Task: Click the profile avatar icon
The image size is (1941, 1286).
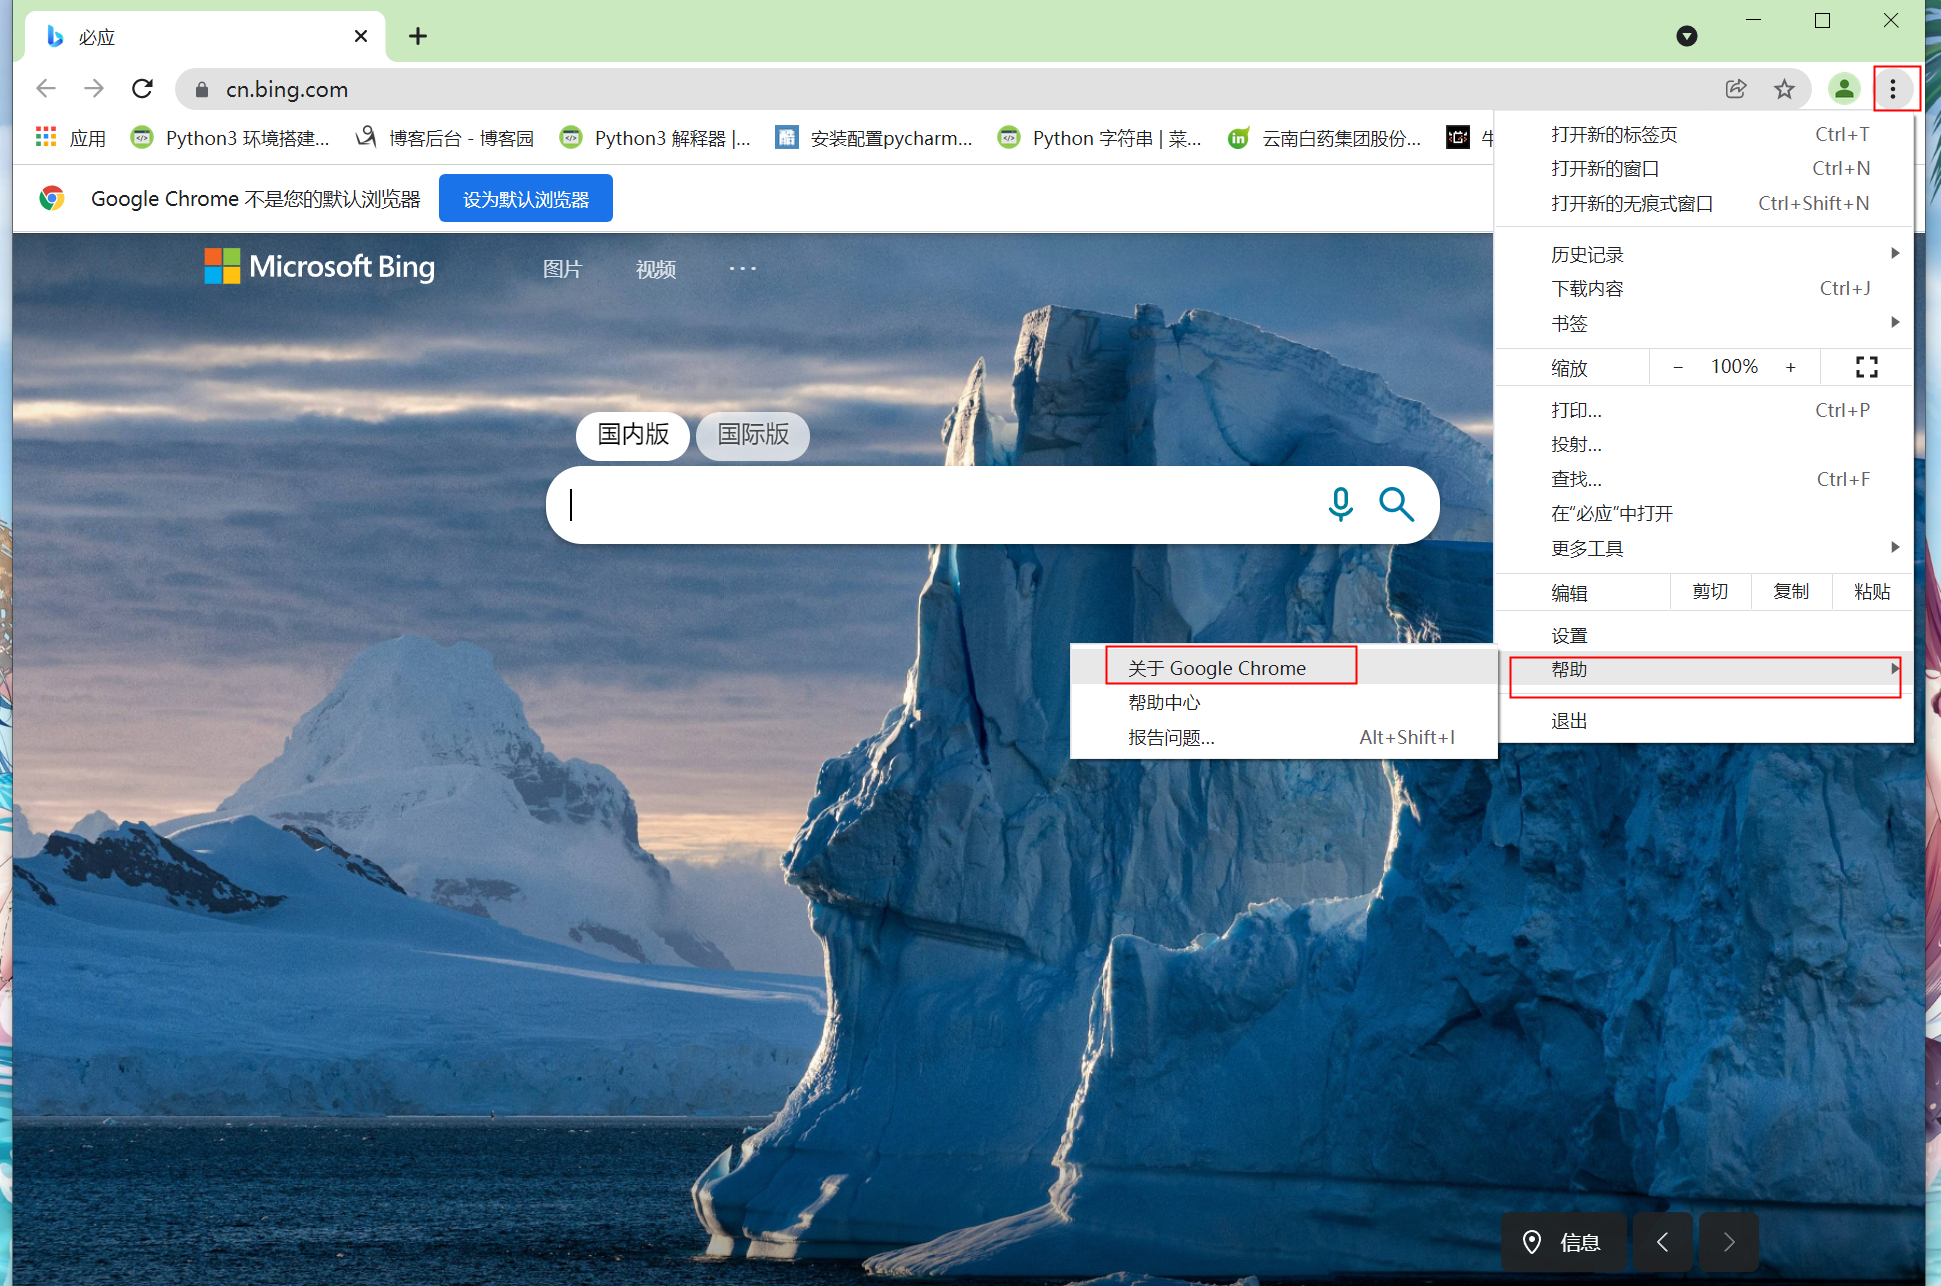Action: tap(1843, 89)
